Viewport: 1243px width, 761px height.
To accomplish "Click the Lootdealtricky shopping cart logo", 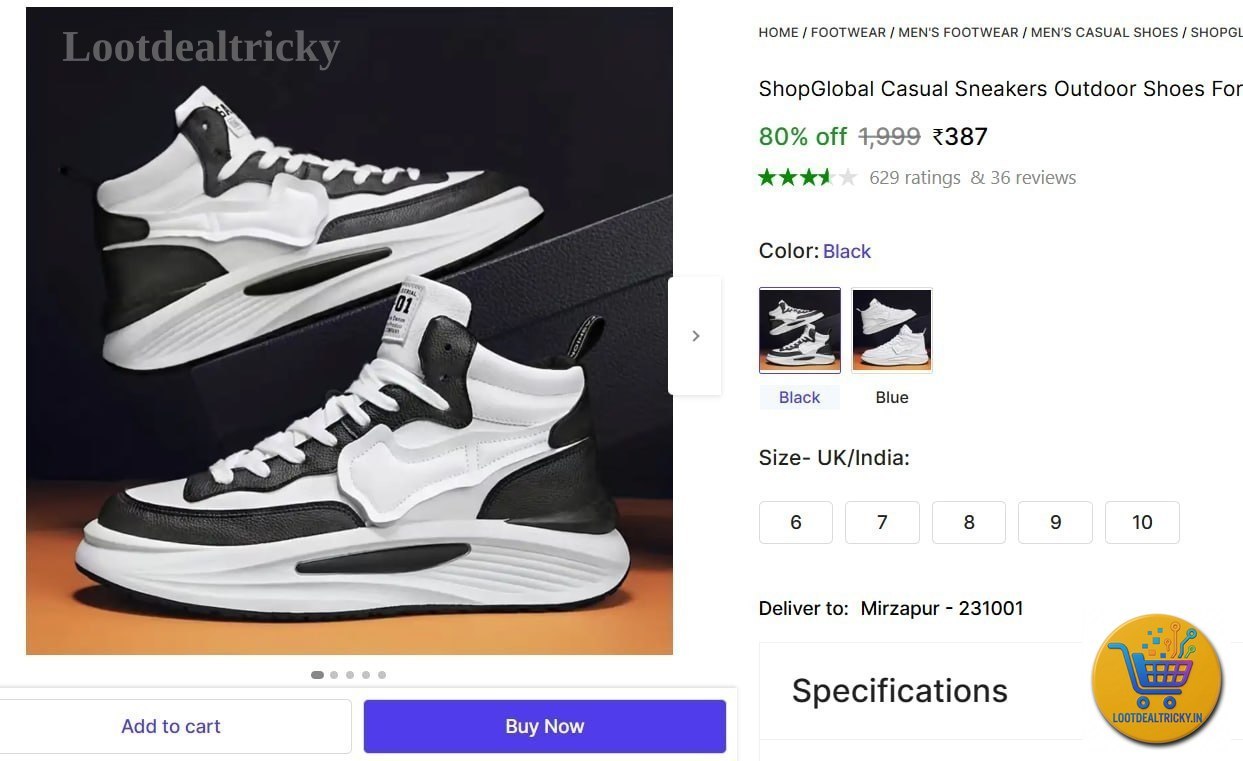I will coord(1157,679).
